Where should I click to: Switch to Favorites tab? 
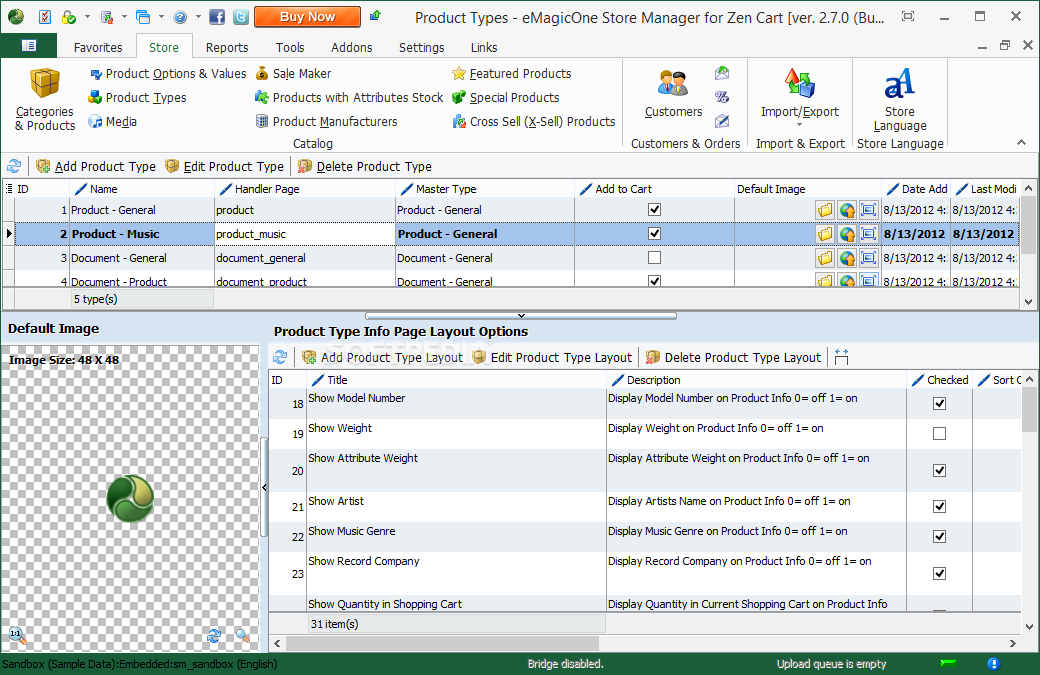coord(98,48)
